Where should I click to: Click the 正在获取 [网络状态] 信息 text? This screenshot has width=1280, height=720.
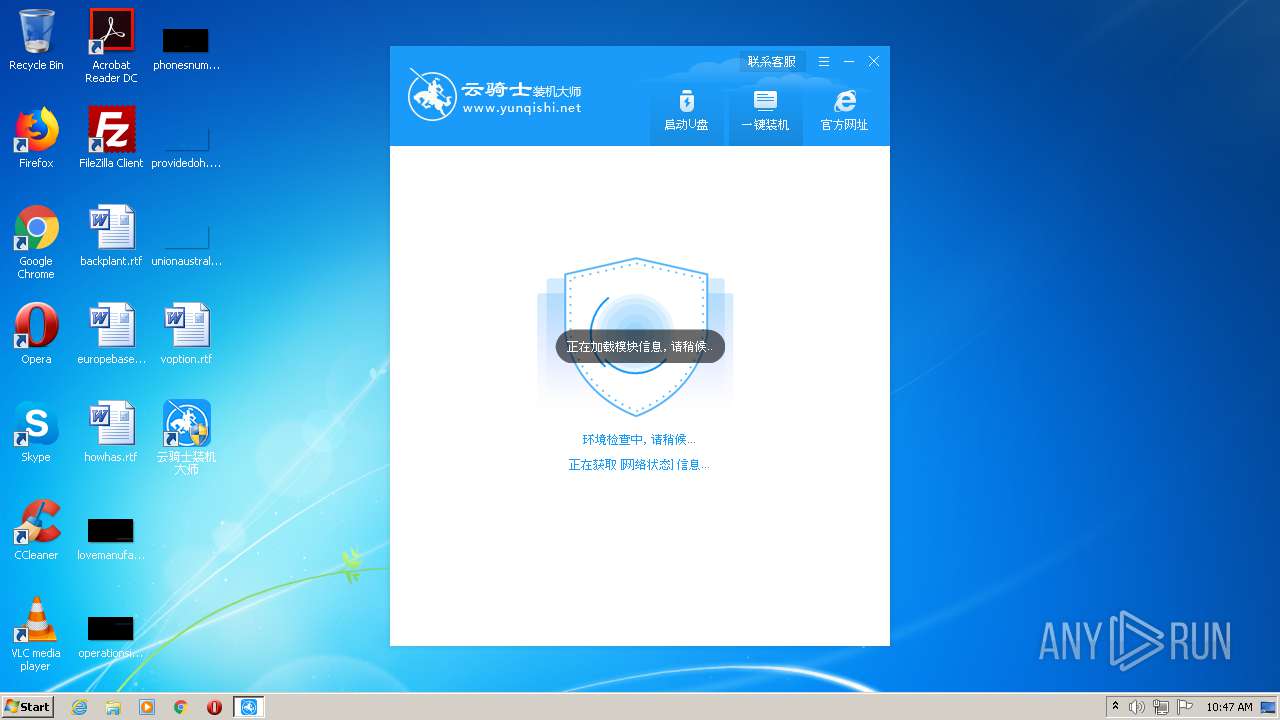pyautogui.click(x=639, y=464)
